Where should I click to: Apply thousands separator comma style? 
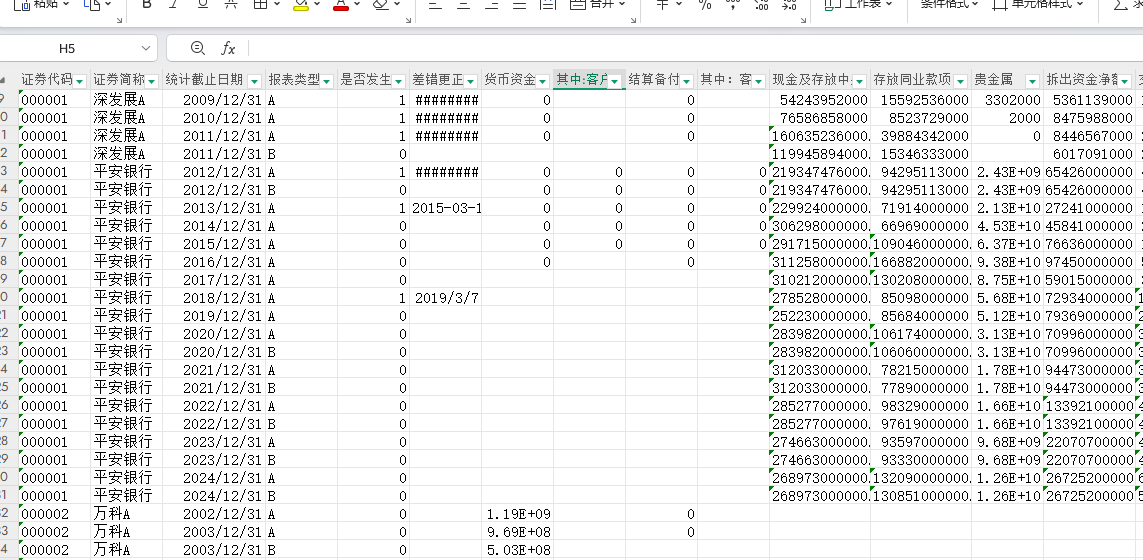pyautogui.click(x=733, y=4)
